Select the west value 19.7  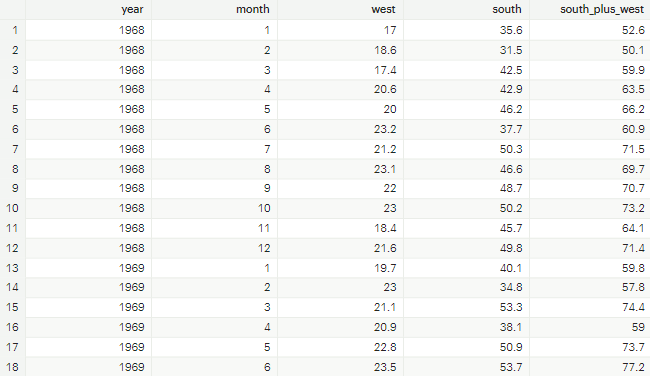click(385, 268)
